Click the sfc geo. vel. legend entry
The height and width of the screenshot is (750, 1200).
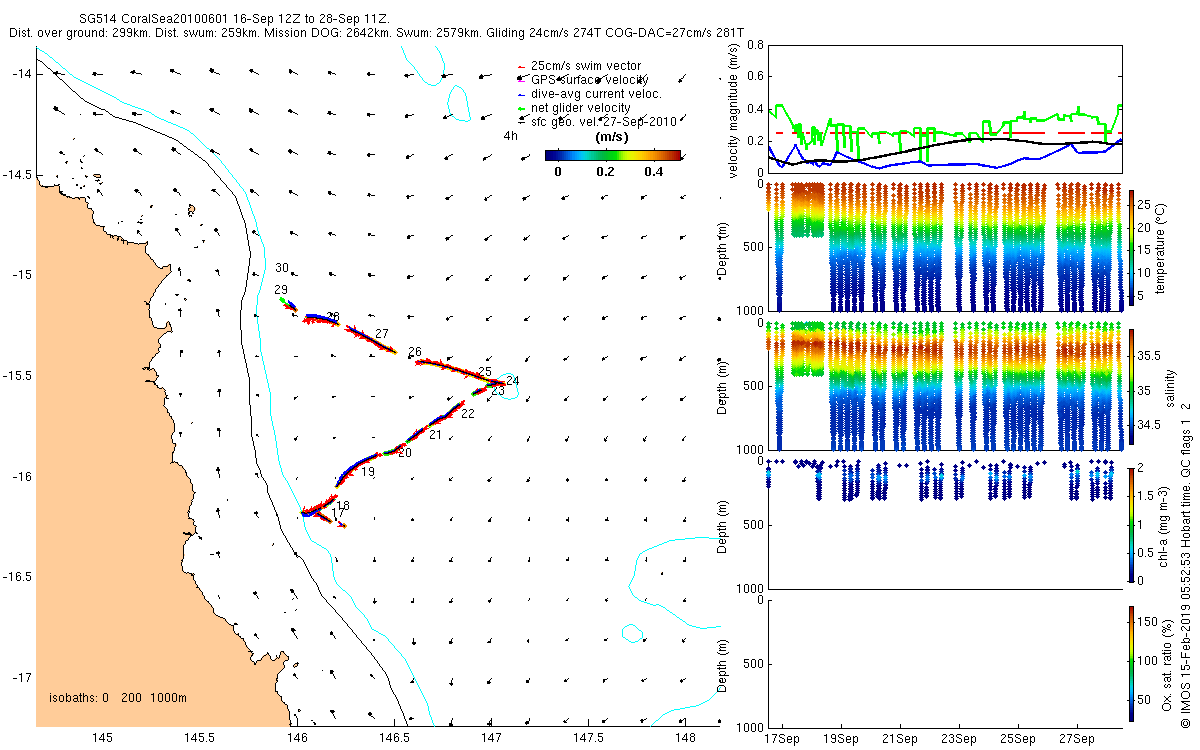[x=596, y=121]
